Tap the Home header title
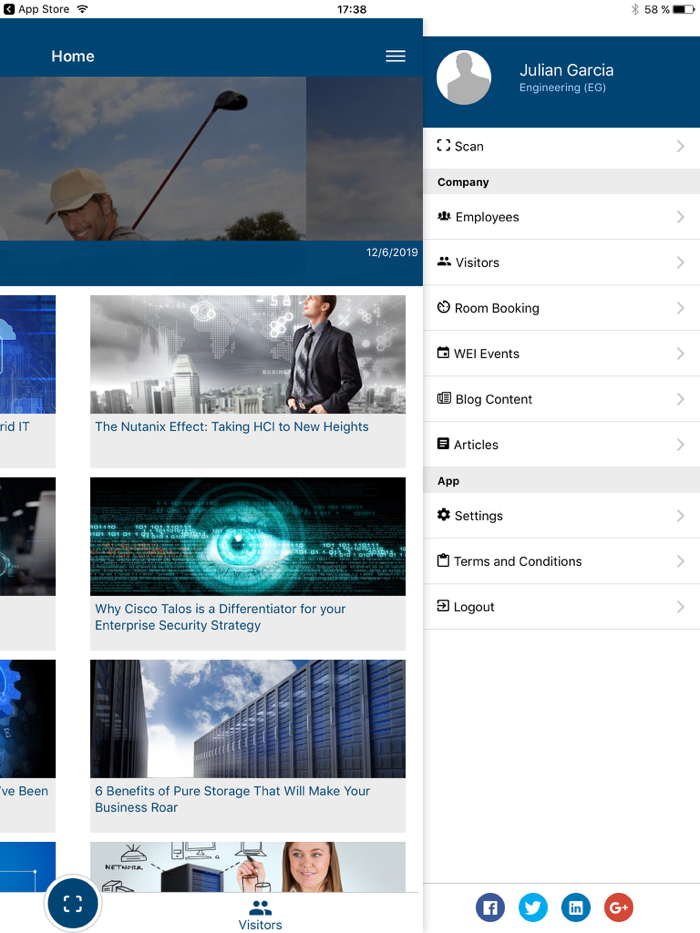700x933 pixels. [73, 56]
